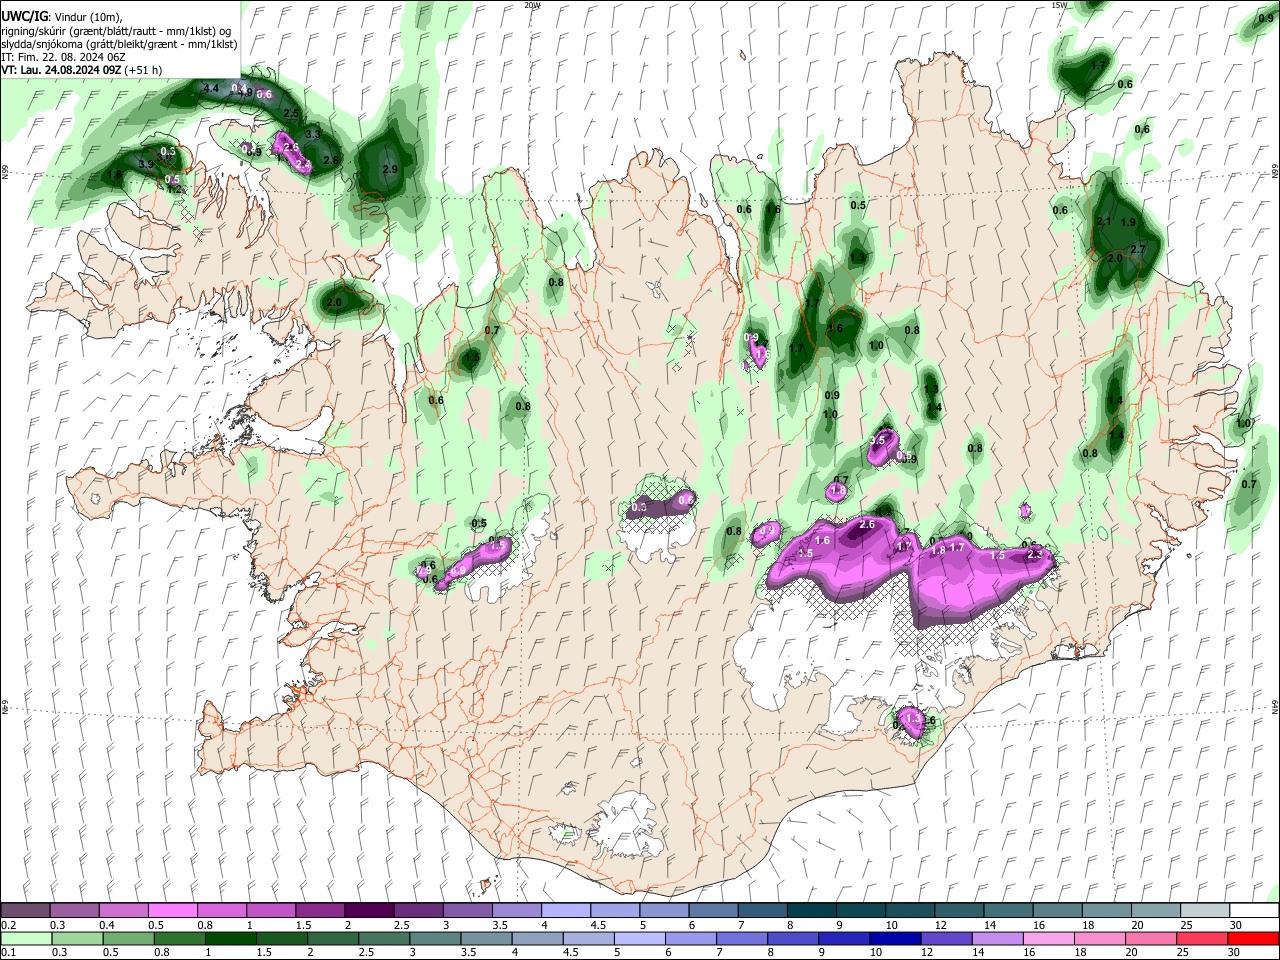Click the red swatch ending the rain scale
Screen dimensions: 1280x960
click(x=1253, y=938)
